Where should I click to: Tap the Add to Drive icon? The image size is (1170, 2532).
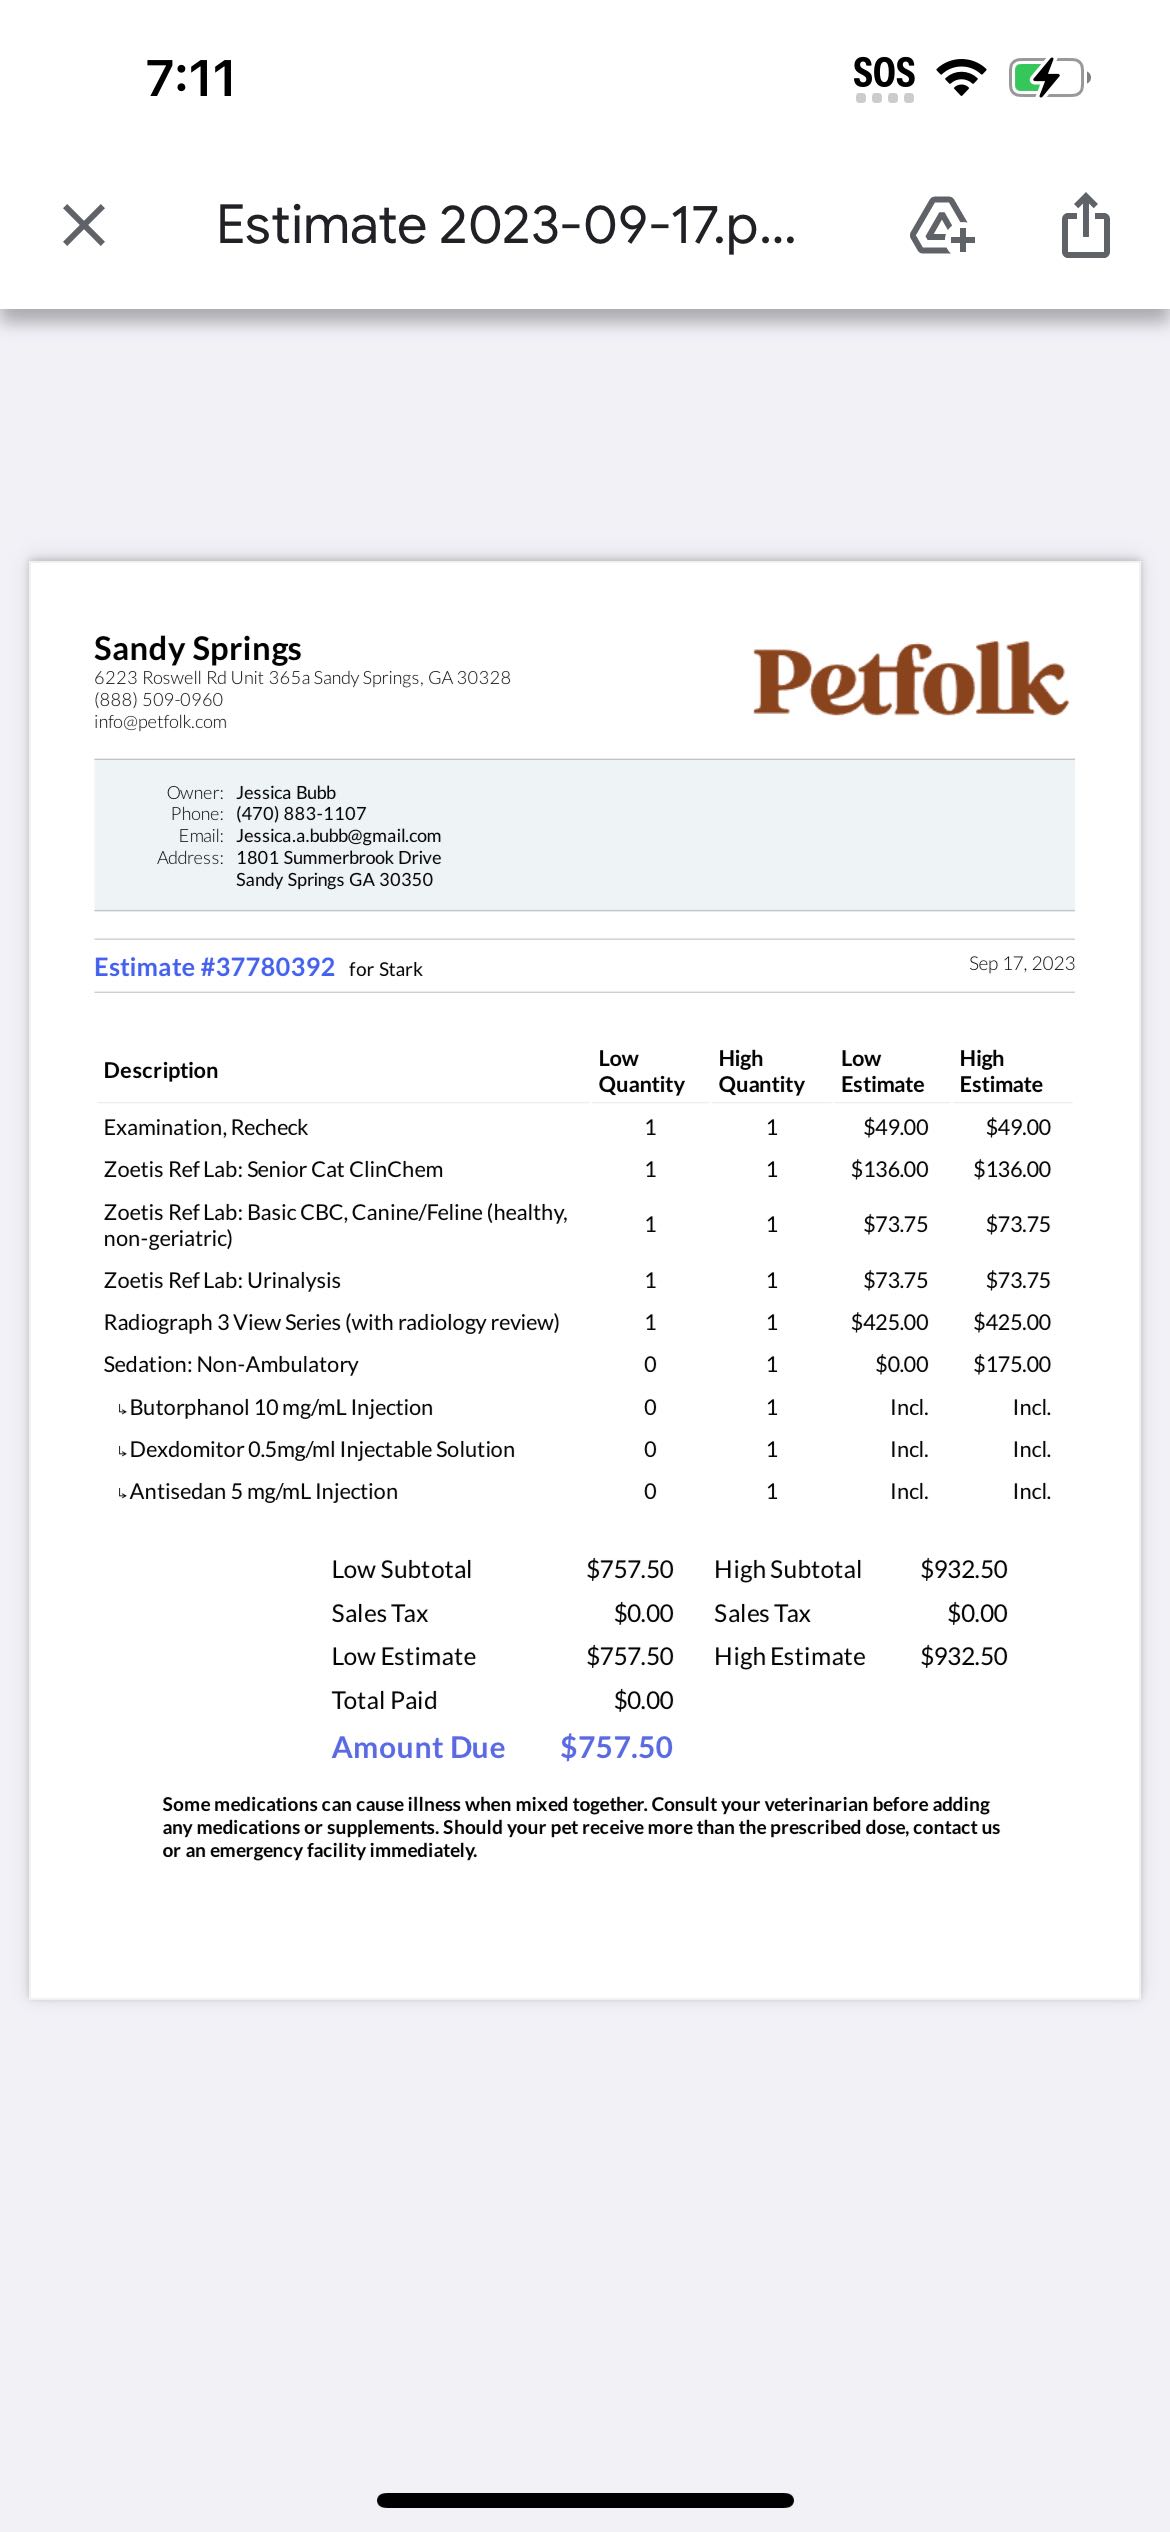pos(942,225)
